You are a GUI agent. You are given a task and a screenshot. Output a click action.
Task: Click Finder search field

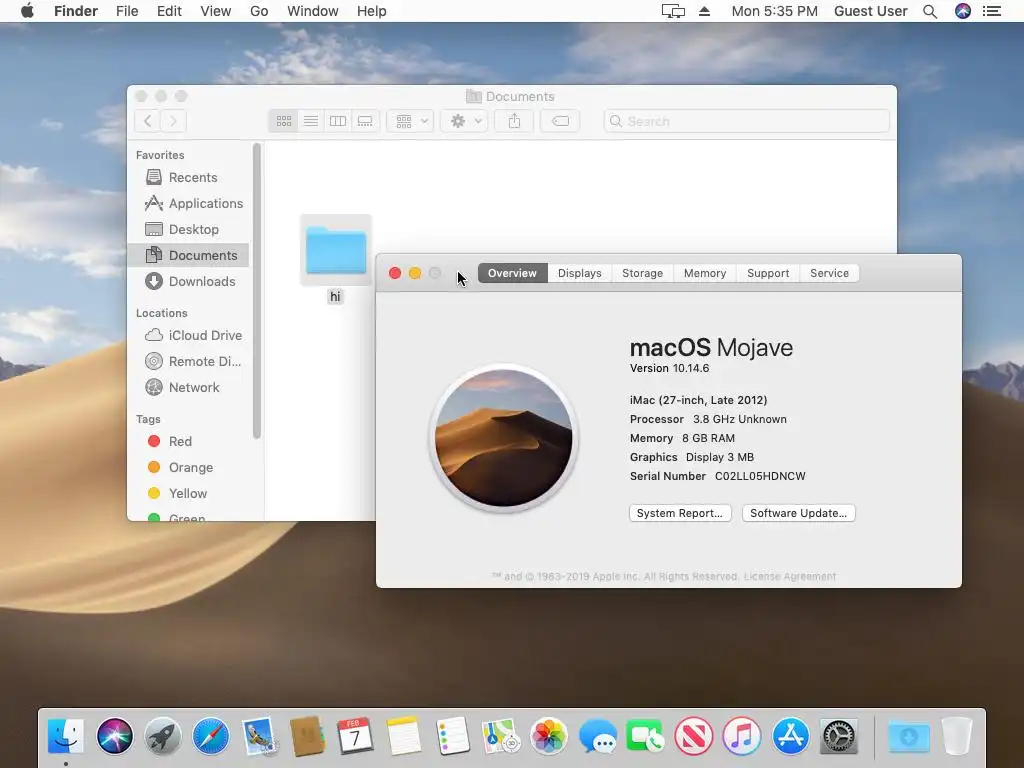pyautogui.click(x=746, y=121)
